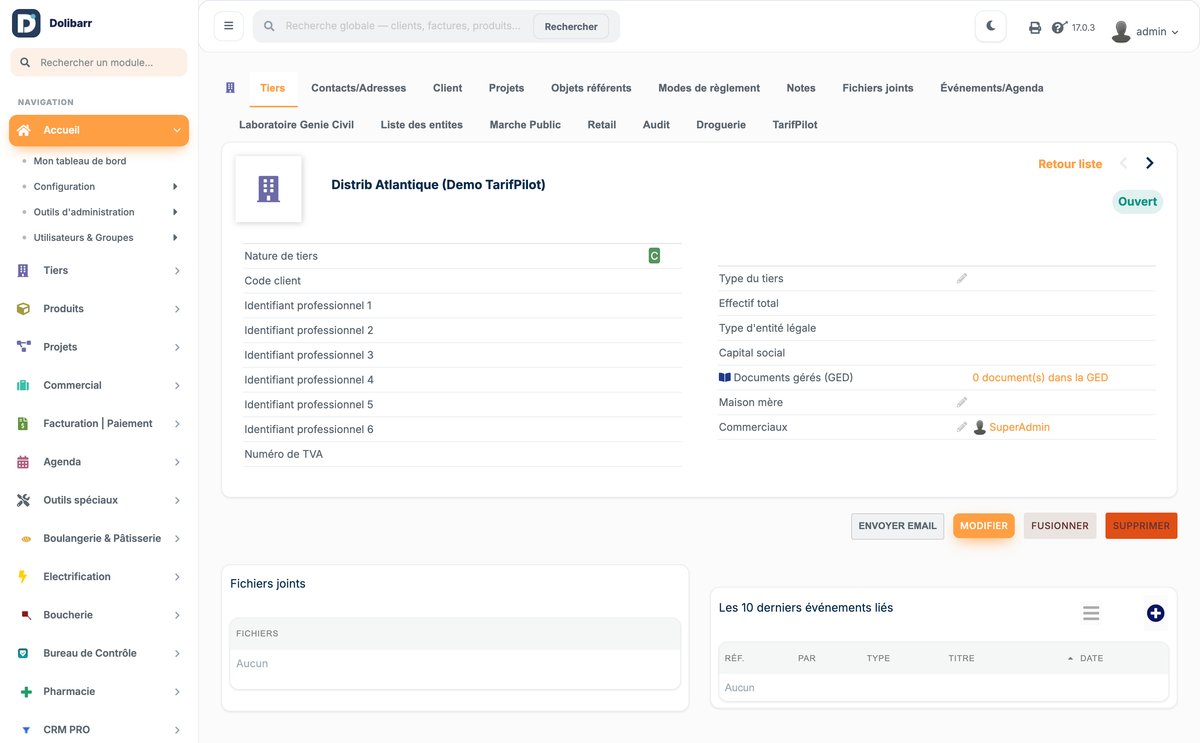The image size is (1200, 743).
Task: Open Mon tableau de bord
Action: click(x=80, y=161)
